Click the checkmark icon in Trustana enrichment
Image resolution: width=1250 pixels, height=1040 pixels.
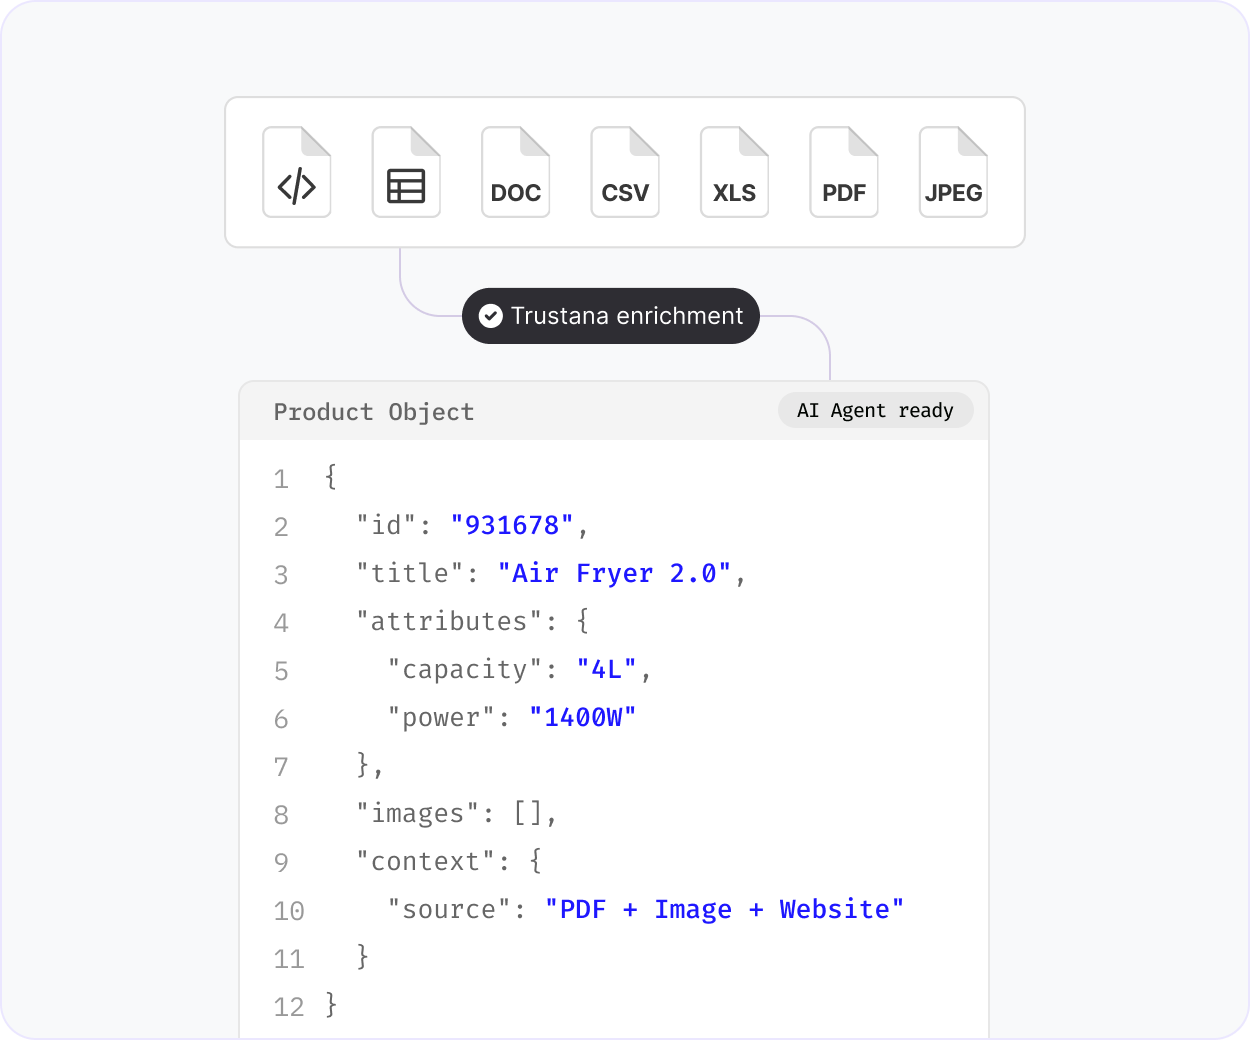point(490,316)
